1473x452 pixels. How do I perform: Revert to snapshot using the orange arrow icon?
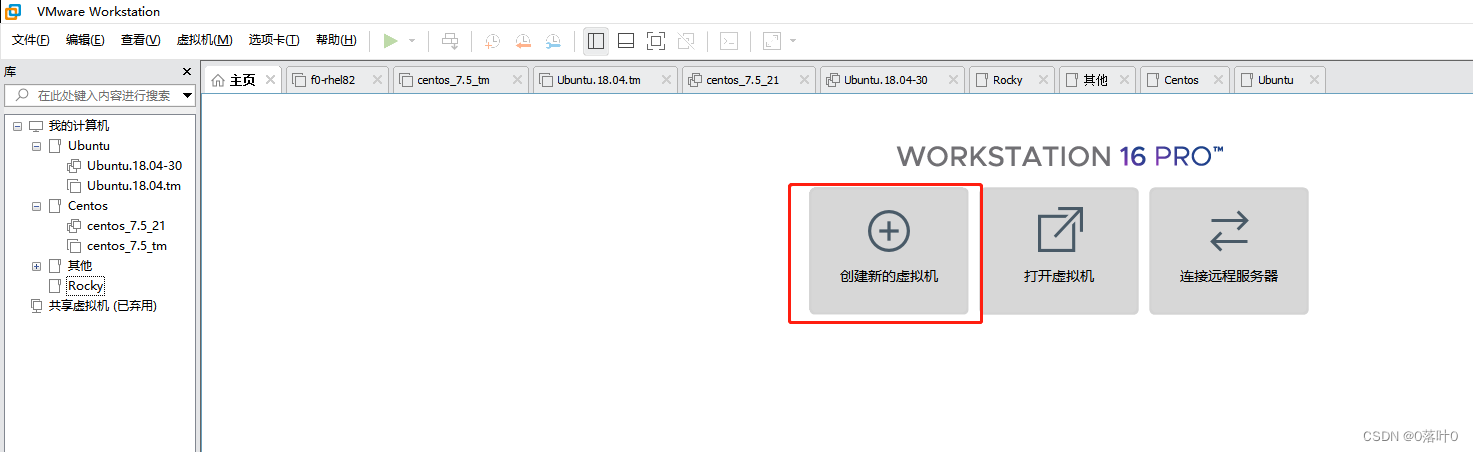tap(523, 41)
